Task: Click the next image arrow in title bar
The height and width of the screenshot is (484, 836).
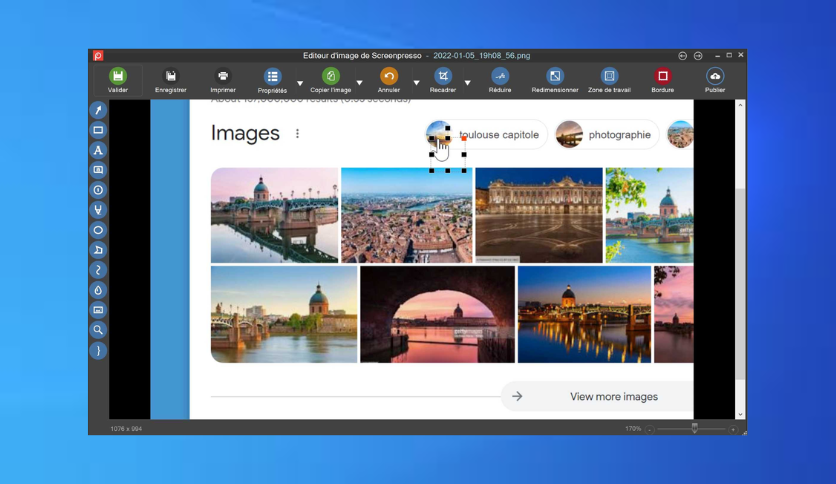Action: (x=698, y=55)
